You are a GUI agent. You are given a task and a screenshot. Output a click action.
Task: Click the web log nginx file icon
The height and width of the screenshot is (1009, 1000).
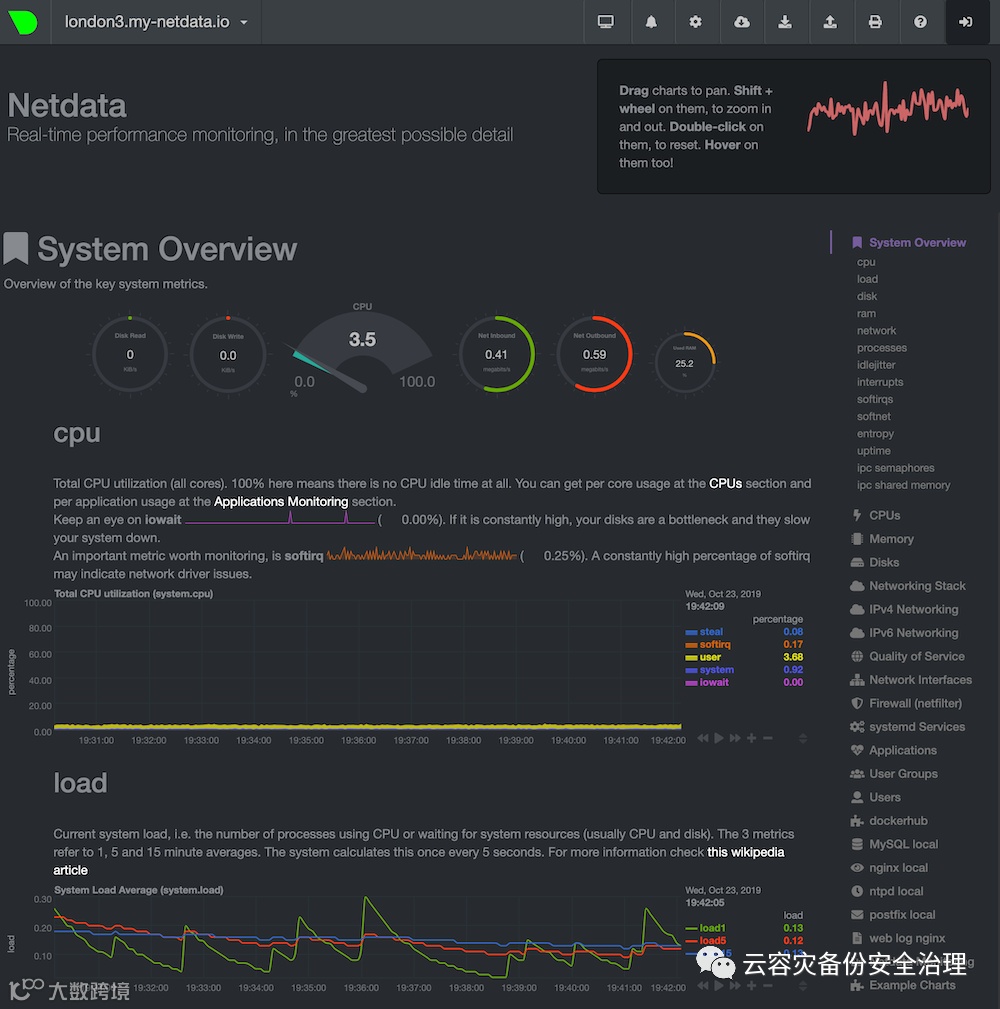click(x=857, y=938)
